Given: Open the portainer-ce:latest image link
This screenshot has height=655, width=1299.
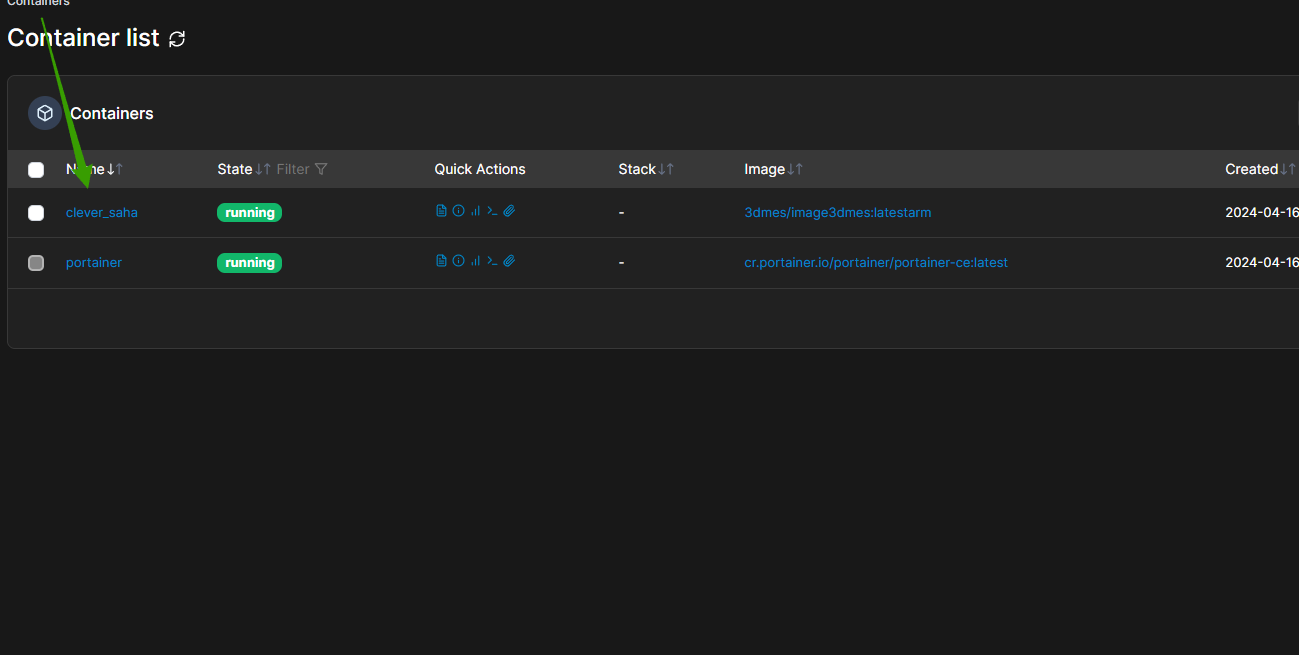Looking at the screenshot, I should tap(876, 262).
